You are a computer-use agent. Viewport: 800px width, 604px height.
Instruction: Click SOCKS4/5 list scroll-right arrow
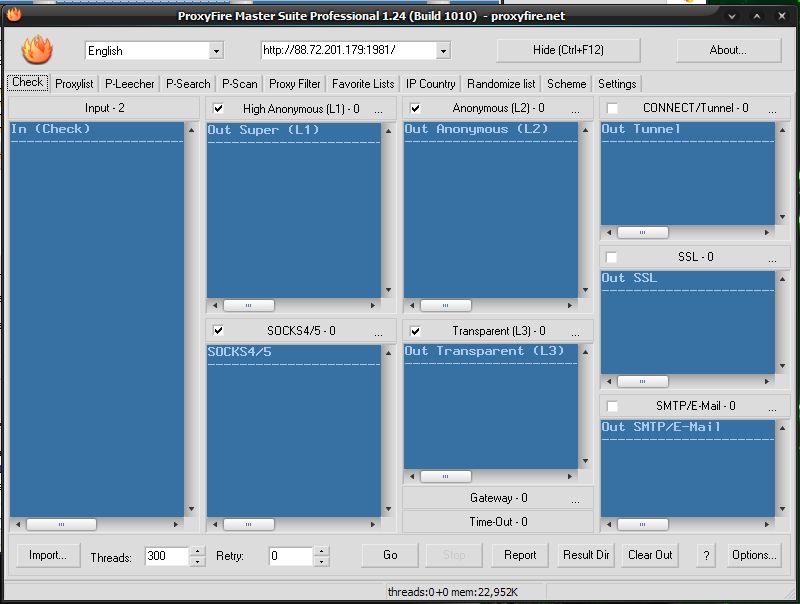pos(373,524)
